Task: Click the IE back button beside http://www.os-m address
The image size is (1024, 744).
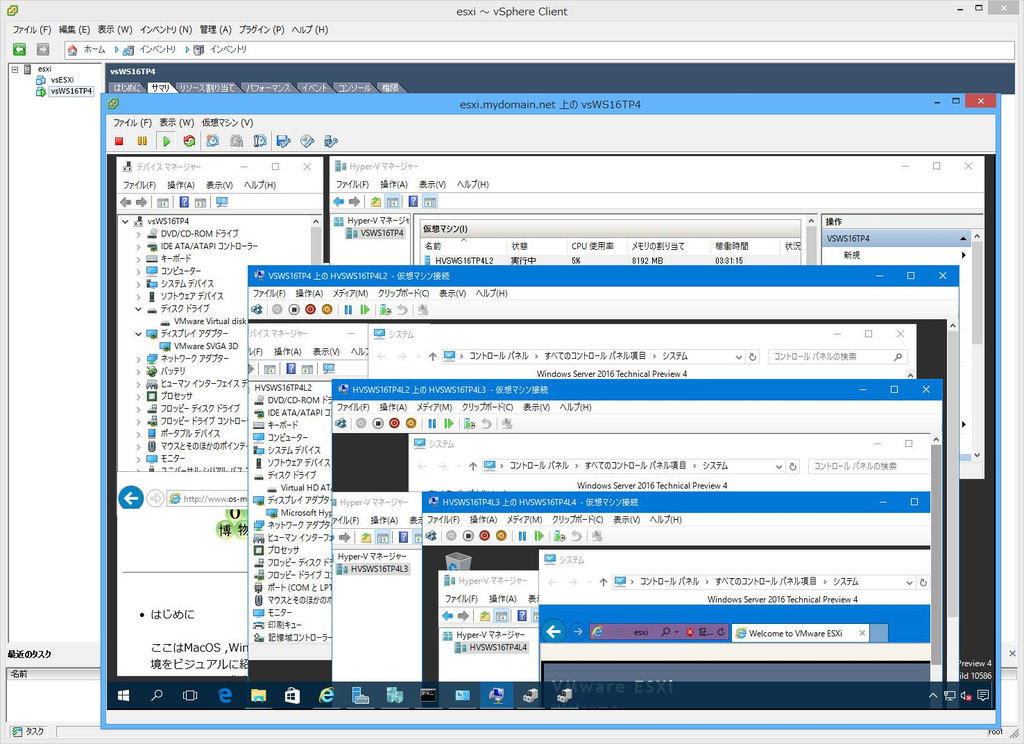Action: [x=131, y=498]
